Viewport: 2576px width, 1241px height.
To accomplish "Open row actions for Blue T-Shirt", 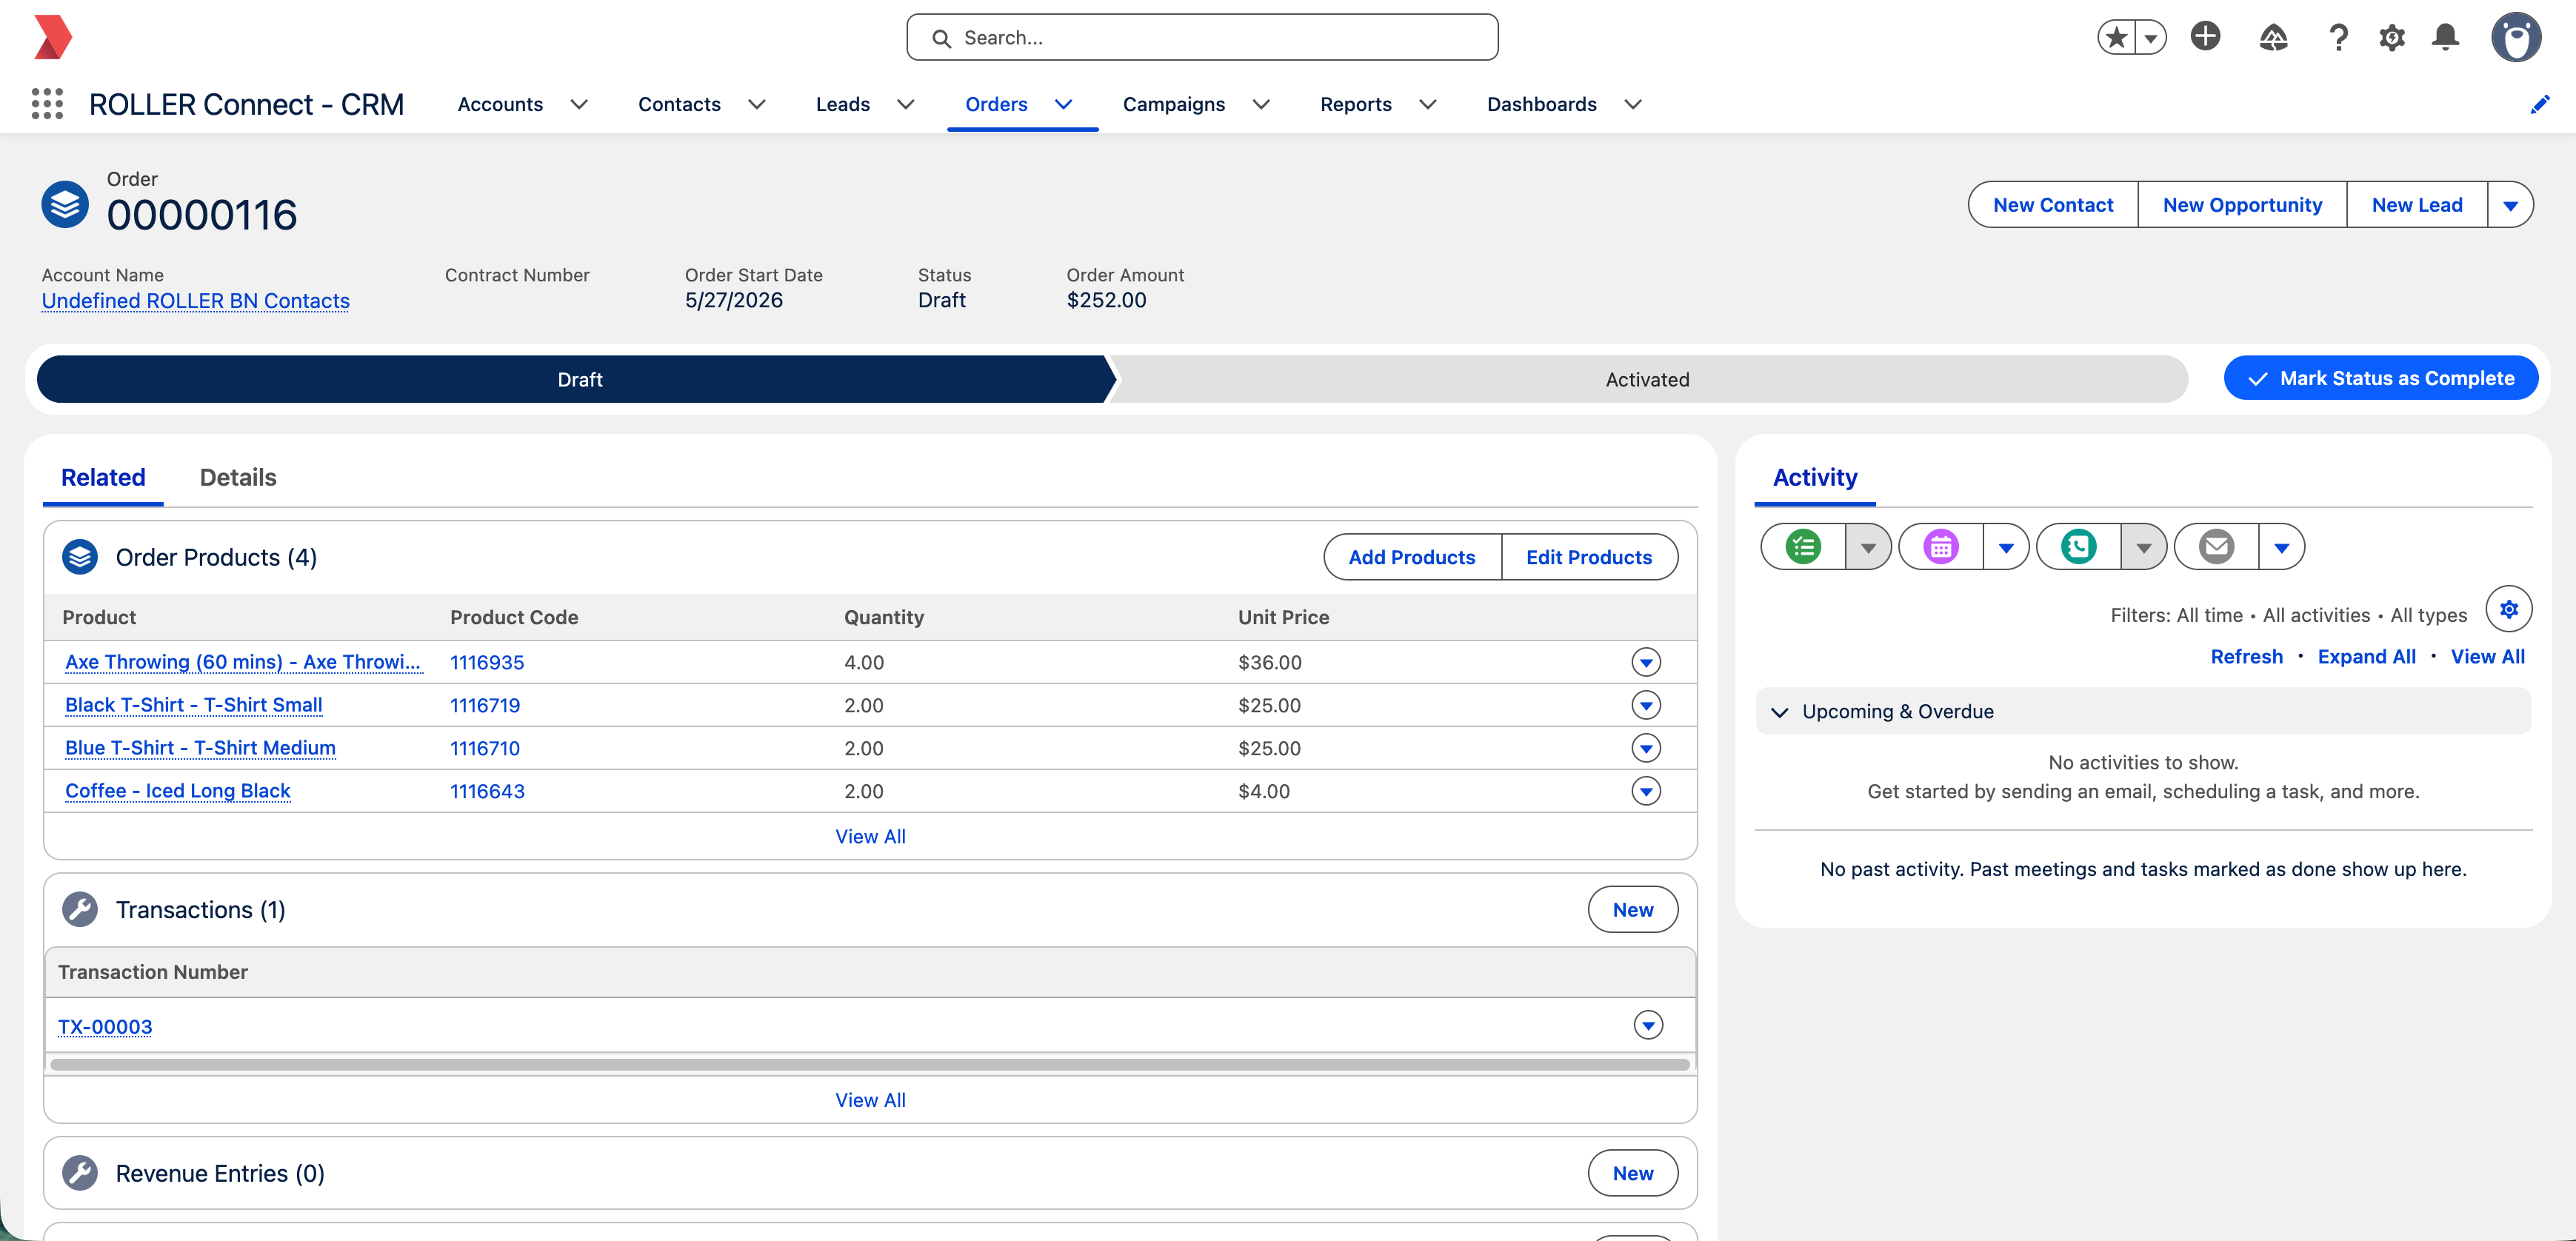I will (1646, 748).
